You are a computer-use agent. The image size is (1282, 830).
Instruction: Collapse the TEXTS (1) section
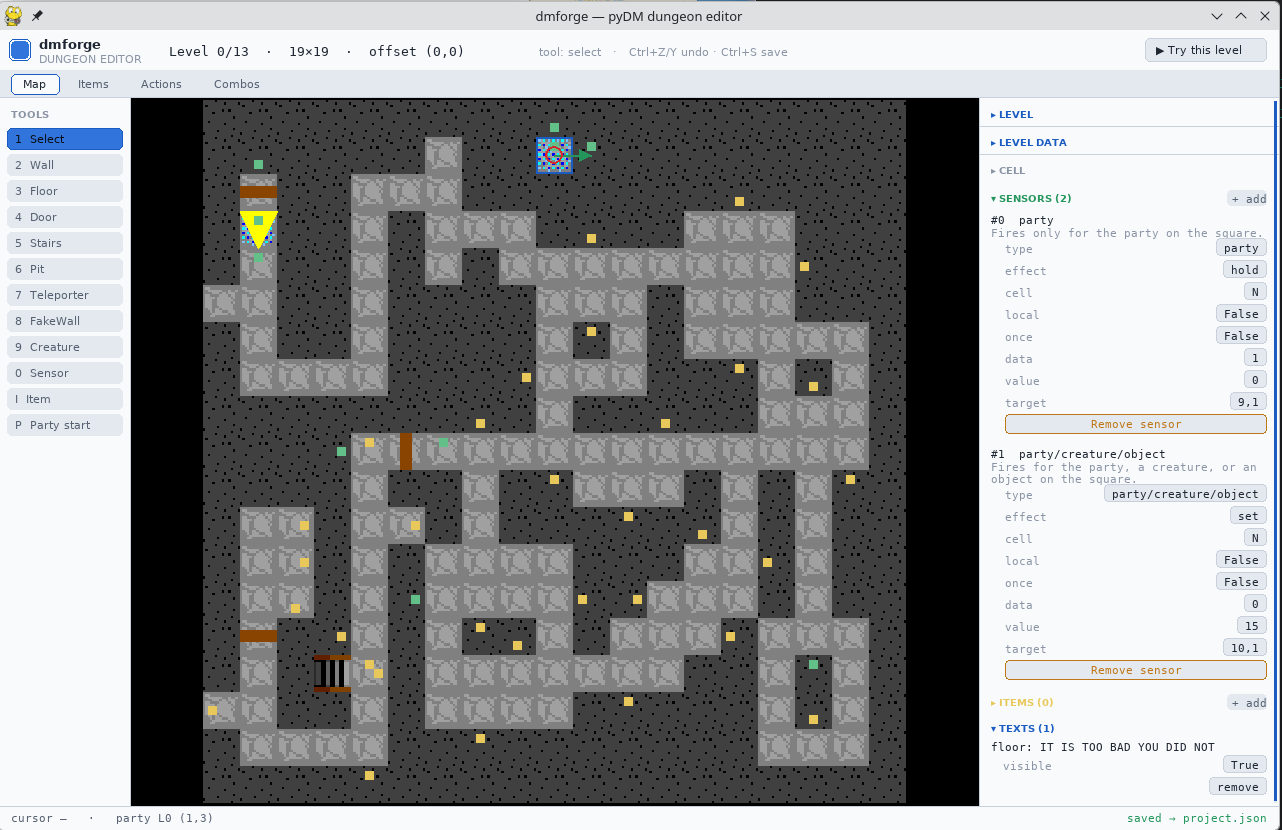[x=1022, y=729]
